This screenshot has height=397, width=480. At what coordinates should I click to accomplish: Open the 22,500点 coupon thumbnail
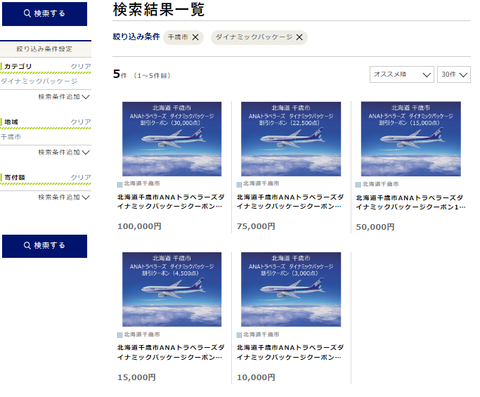[x=291, y=139]
